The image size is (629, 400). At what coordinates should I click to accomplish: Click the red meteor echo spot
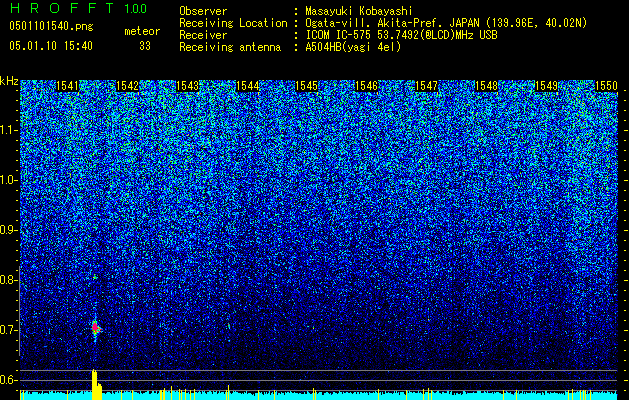point(95,328)
